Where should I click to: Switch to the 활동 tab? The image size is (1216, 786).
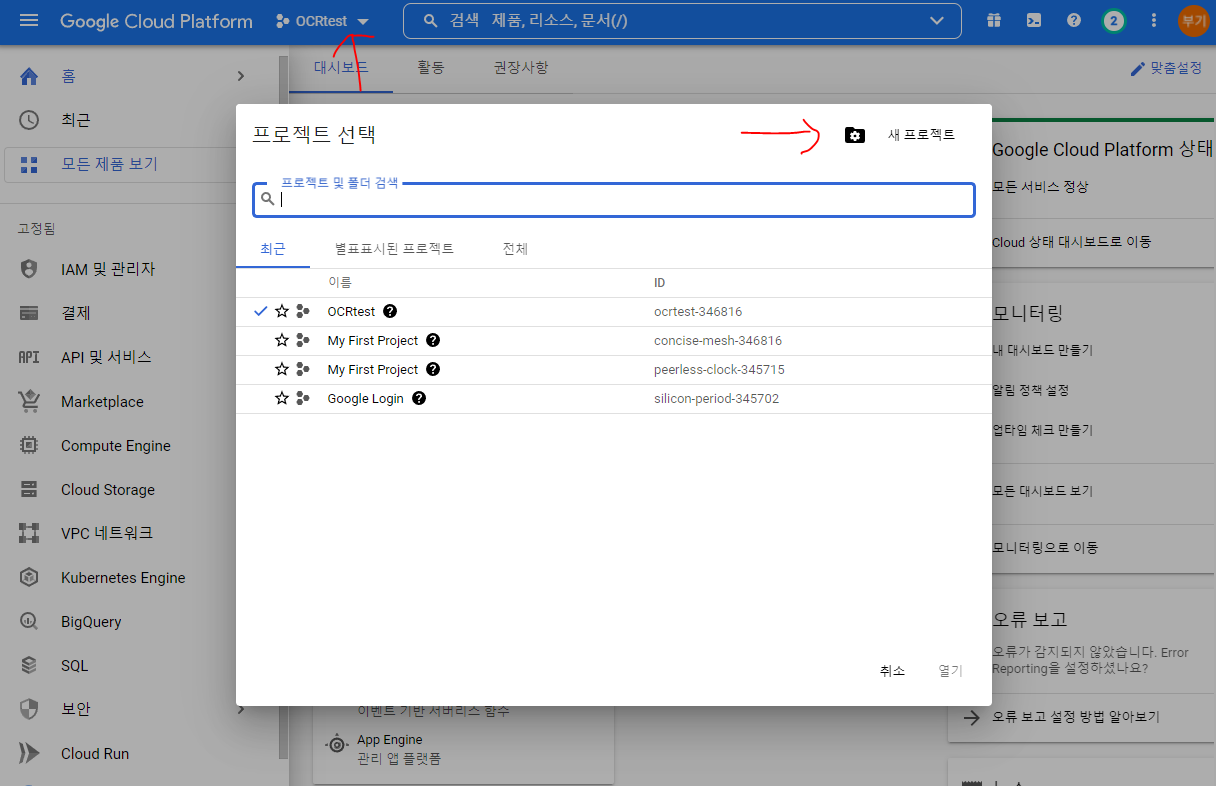pyautogui.click(x=430, y=68)
